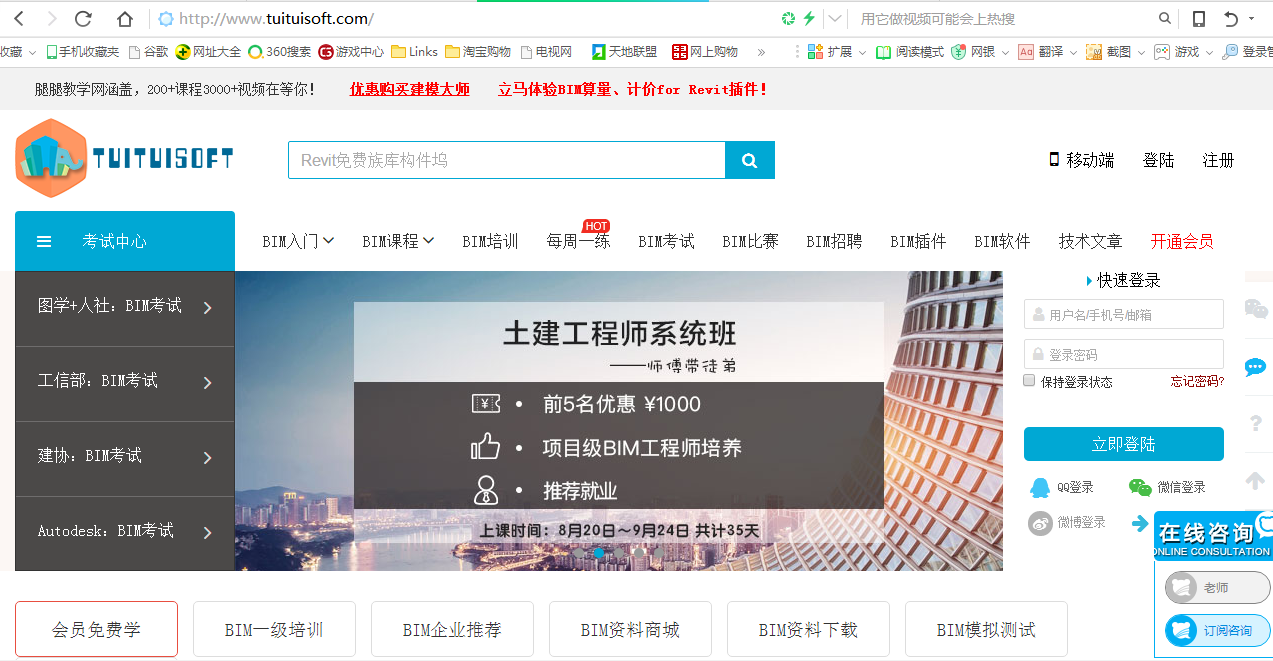Check the 保持登录状态 checkbox
Viewport: 1273px width, 661px height.
(x=1030, y=380)
